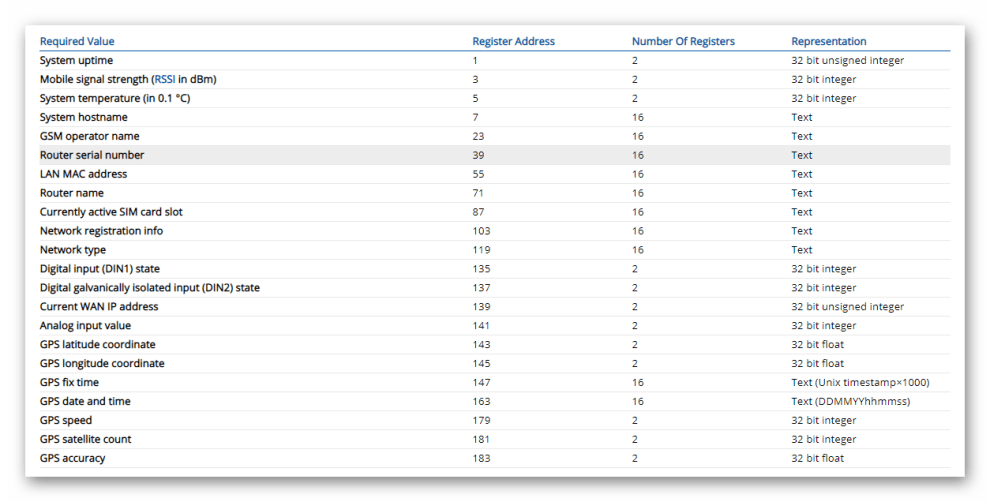The image size is (990, 502).
Task: Click register address 87 for SIM slot
Action: (478, 212)
